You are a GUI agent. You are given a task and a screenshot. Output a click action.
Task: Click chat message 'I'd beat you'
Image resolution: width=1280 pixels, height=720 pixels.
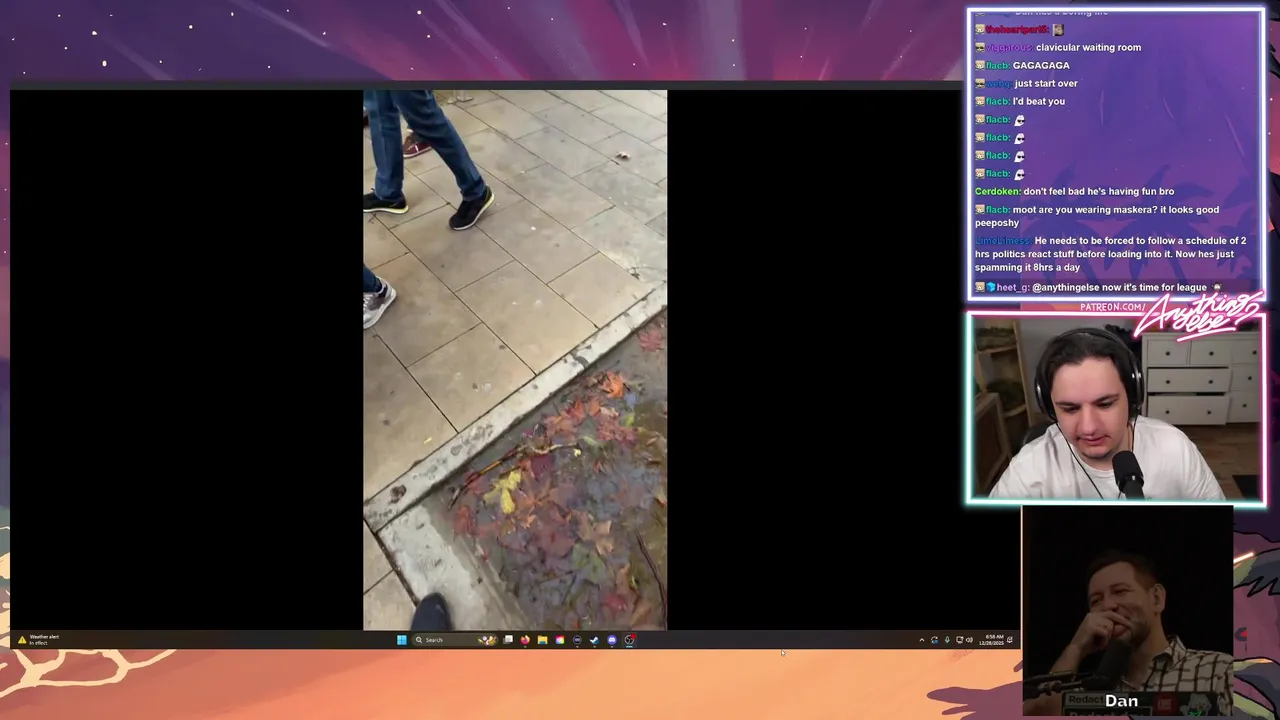pos(1038,101)
